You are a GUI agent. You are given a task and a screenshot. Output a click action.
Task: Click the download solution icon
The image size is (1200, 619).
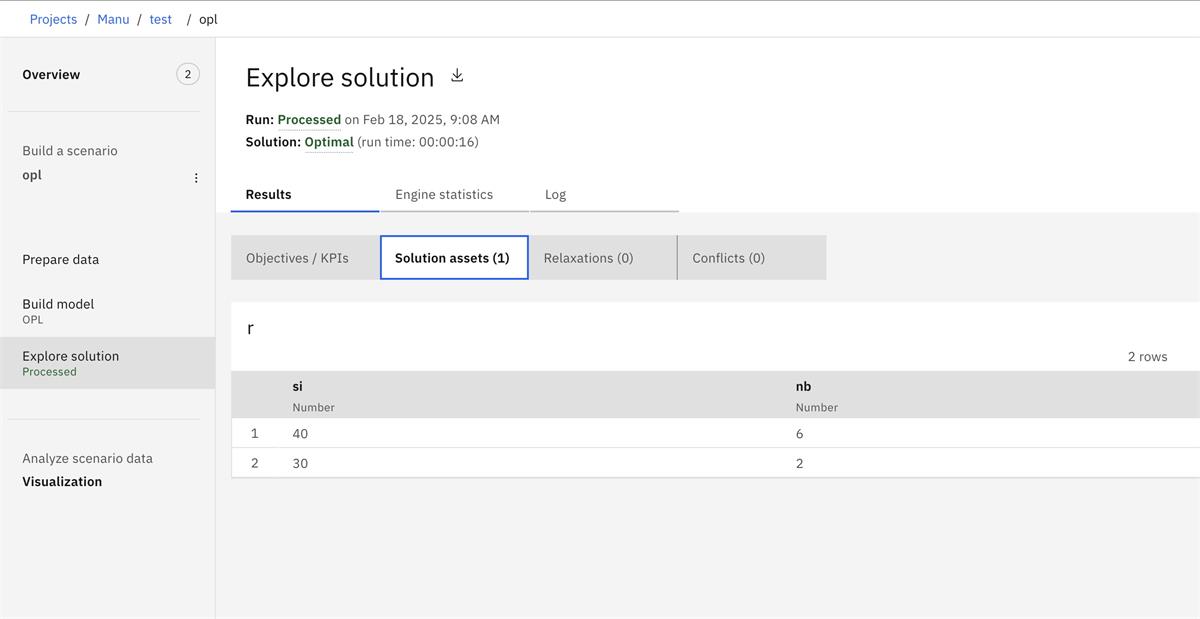click(457, 76)
